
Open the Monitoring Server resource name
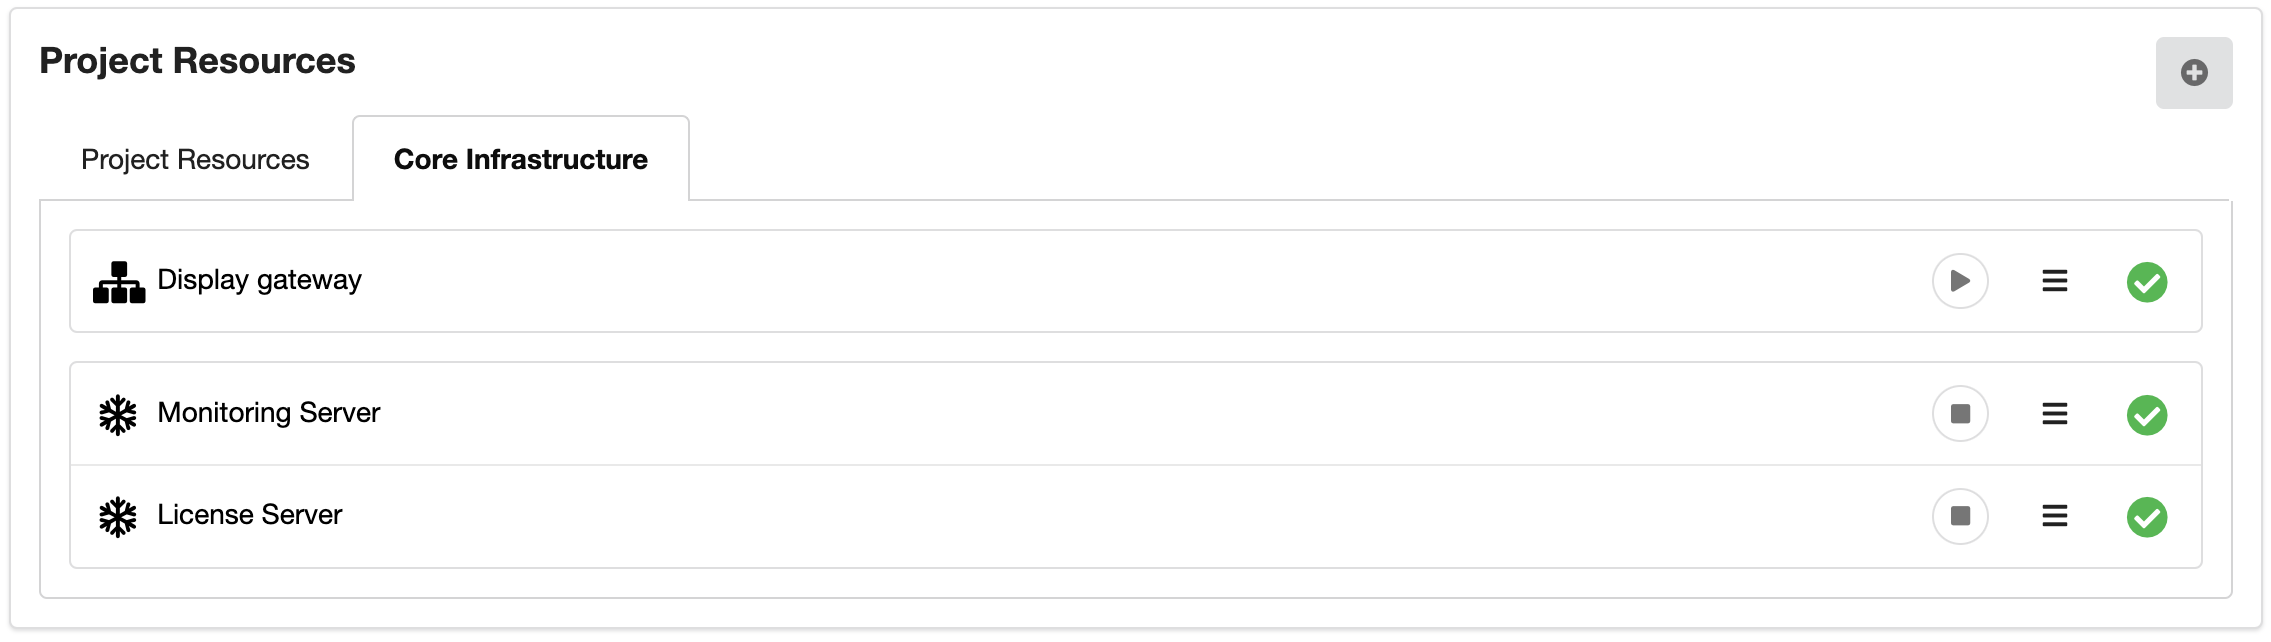268,413
